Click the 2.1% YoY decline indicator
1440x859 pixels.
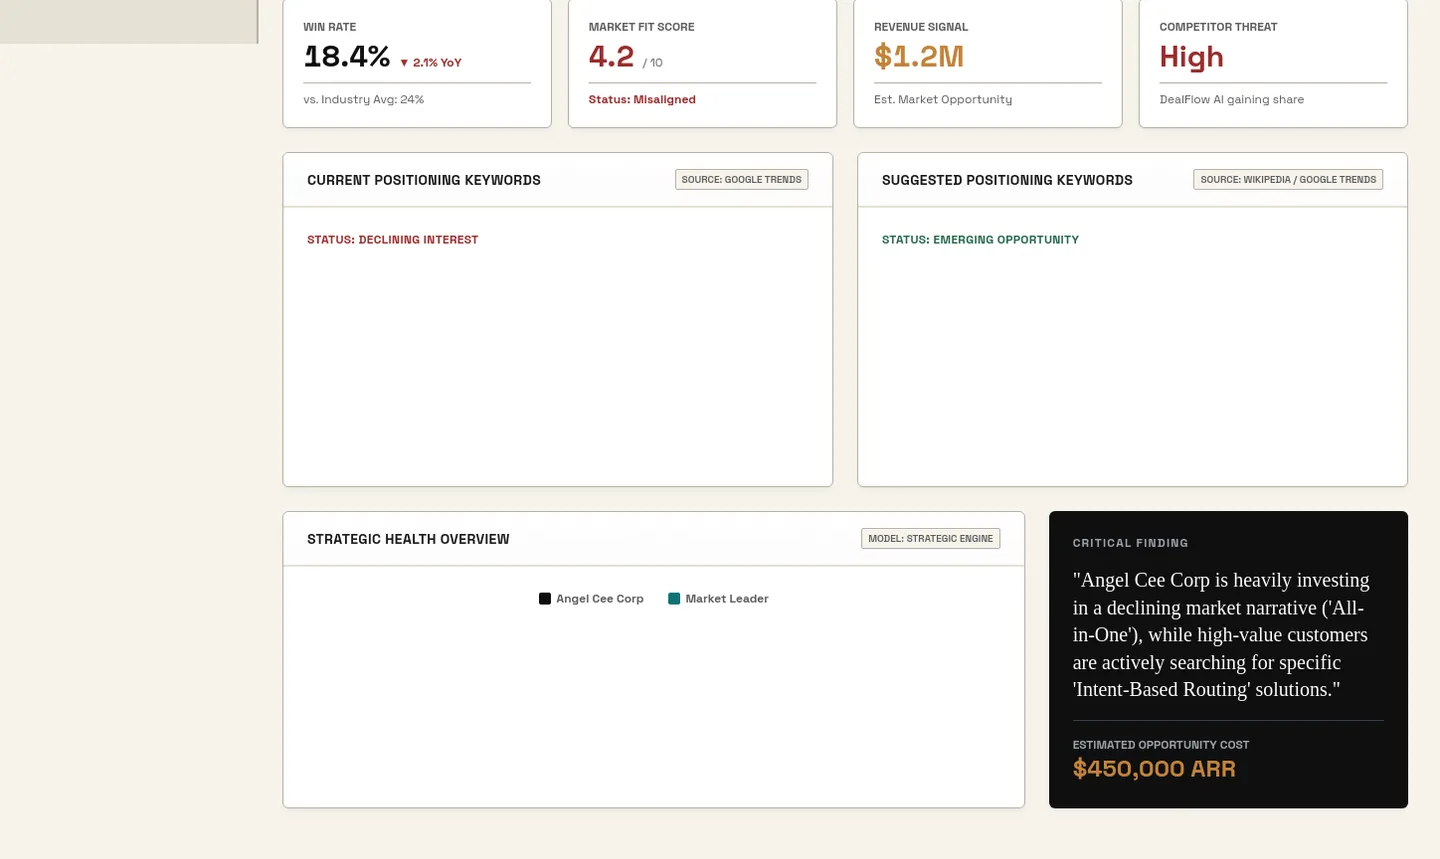pyautogui.click(x=430, y=62)
